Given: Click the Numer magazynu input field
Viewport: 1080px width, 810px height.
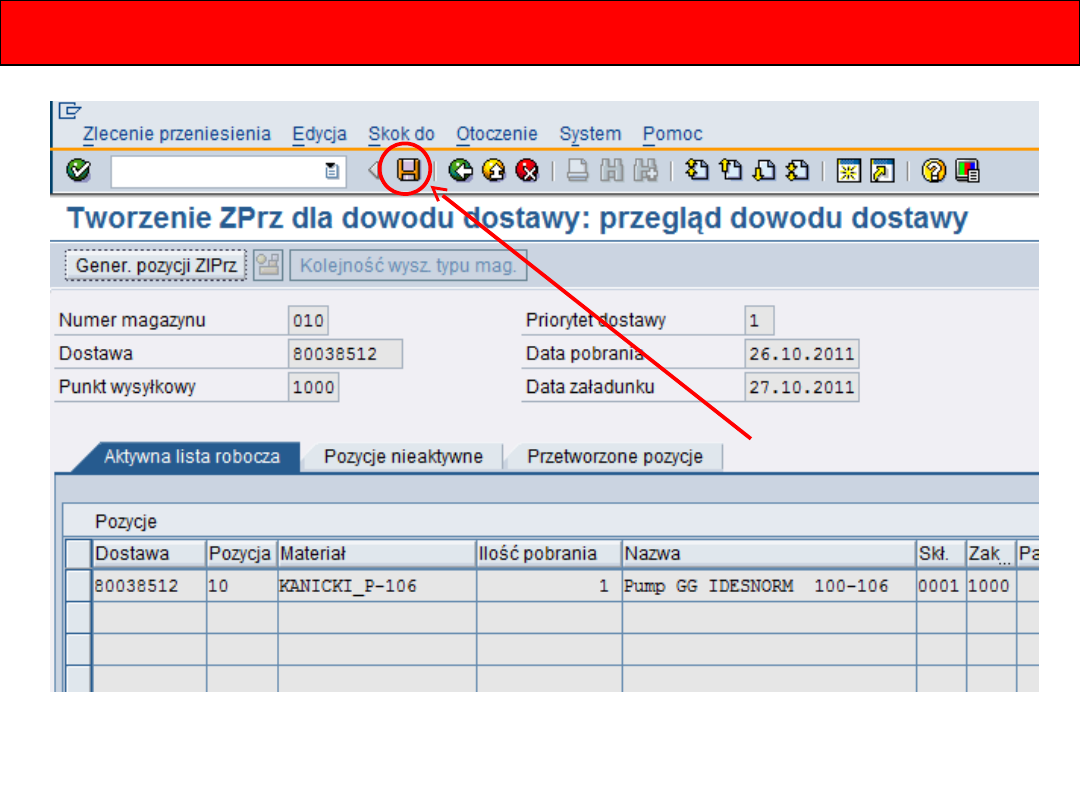Looking at the screenshot, I should (308, 321).
